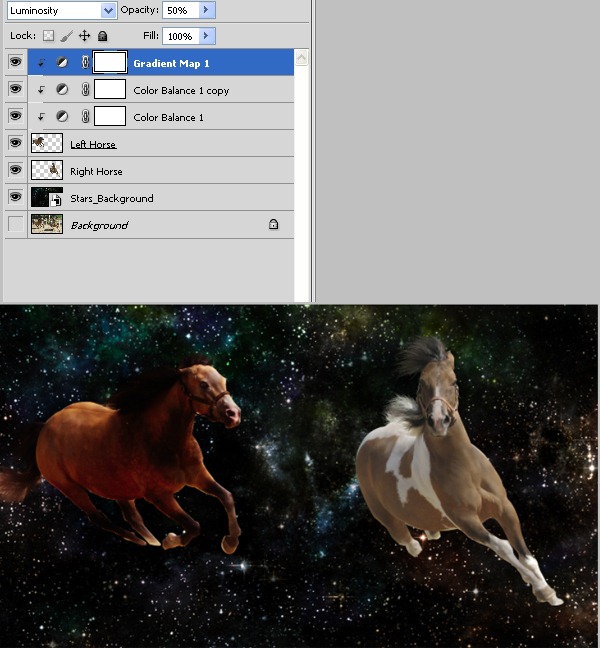
Task: Click the lock transparent pixels icon
Action: [x=49, y=36]
